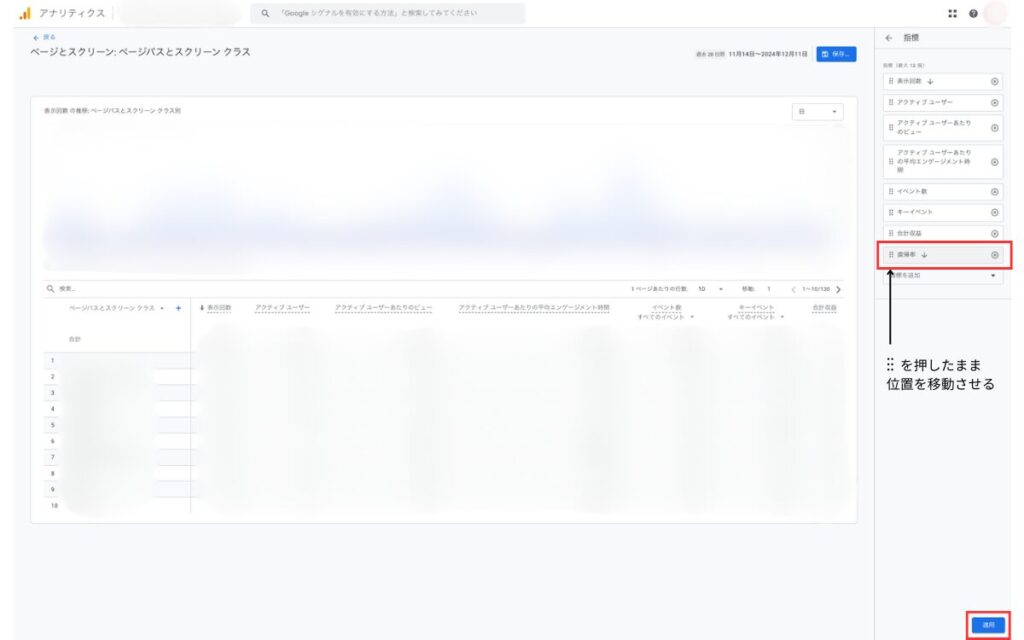Viewport: 1024px width, 640px height.
Task: Open the 日 granularity dropdown on chart
Action: click(817, 112)
